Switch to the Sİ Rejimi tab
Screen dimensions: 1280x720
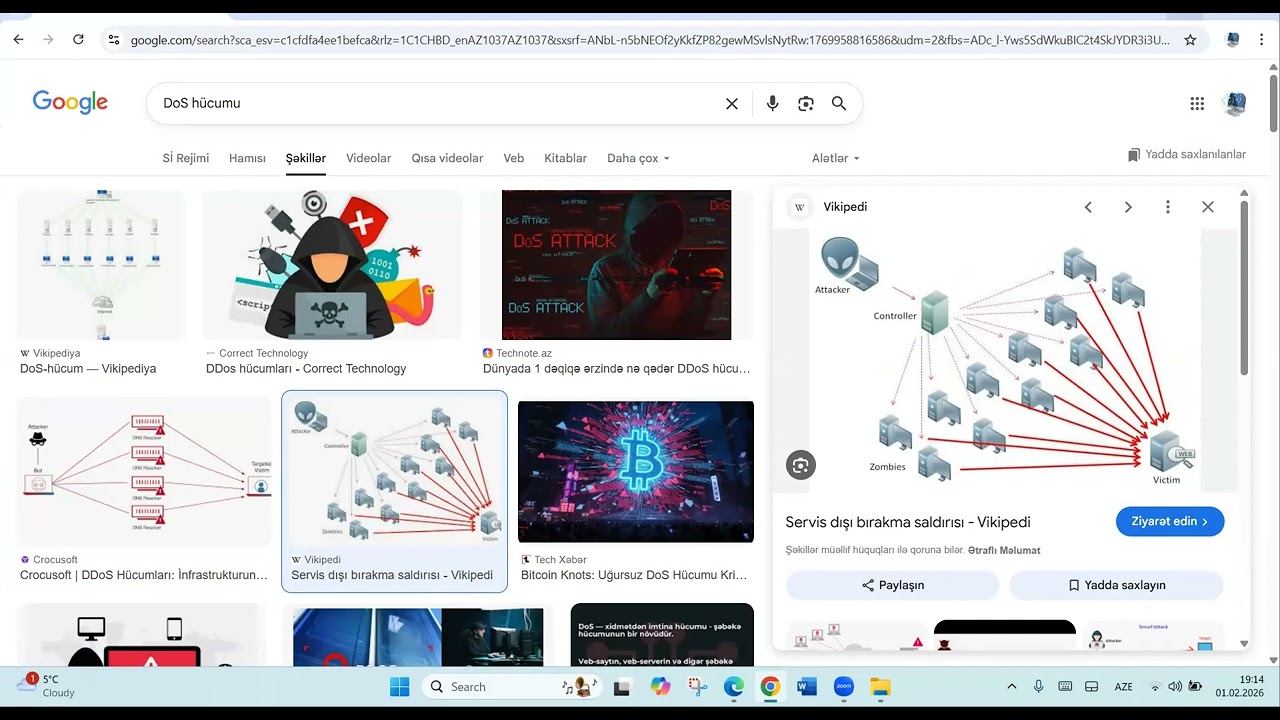coord(186,158)
